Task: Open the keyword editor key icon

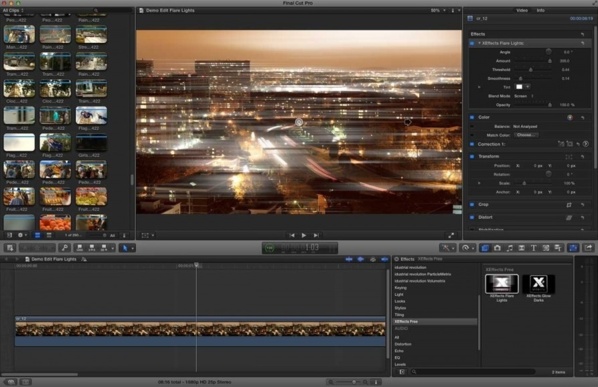Action: [65, 248]
